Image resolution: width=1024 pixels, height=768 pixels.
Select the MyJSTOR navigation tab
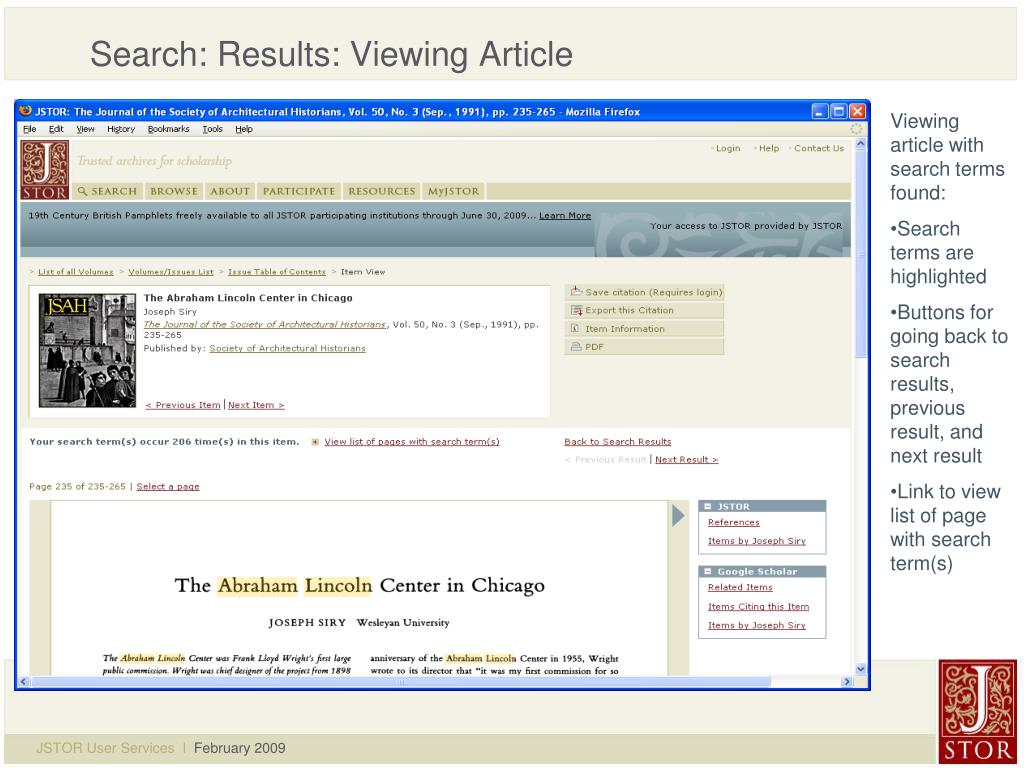[x=453, y=191]
